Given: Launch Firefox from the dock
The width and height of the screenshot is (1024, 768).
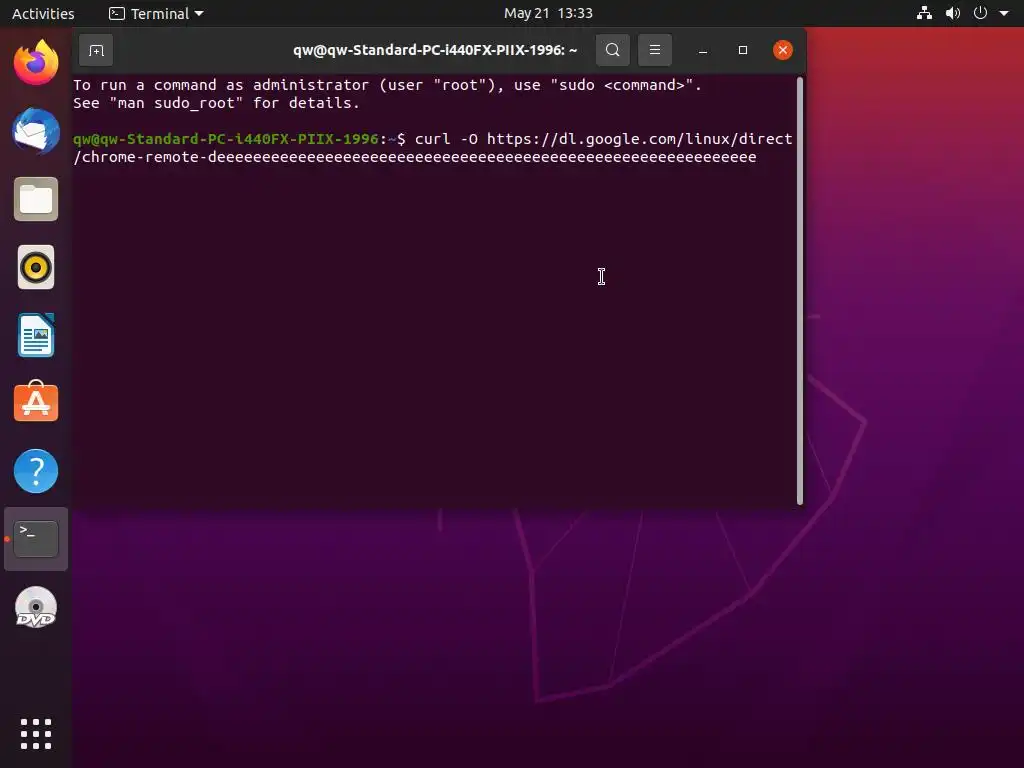Looking at the screenshot, I should click(x=36, y=63).
